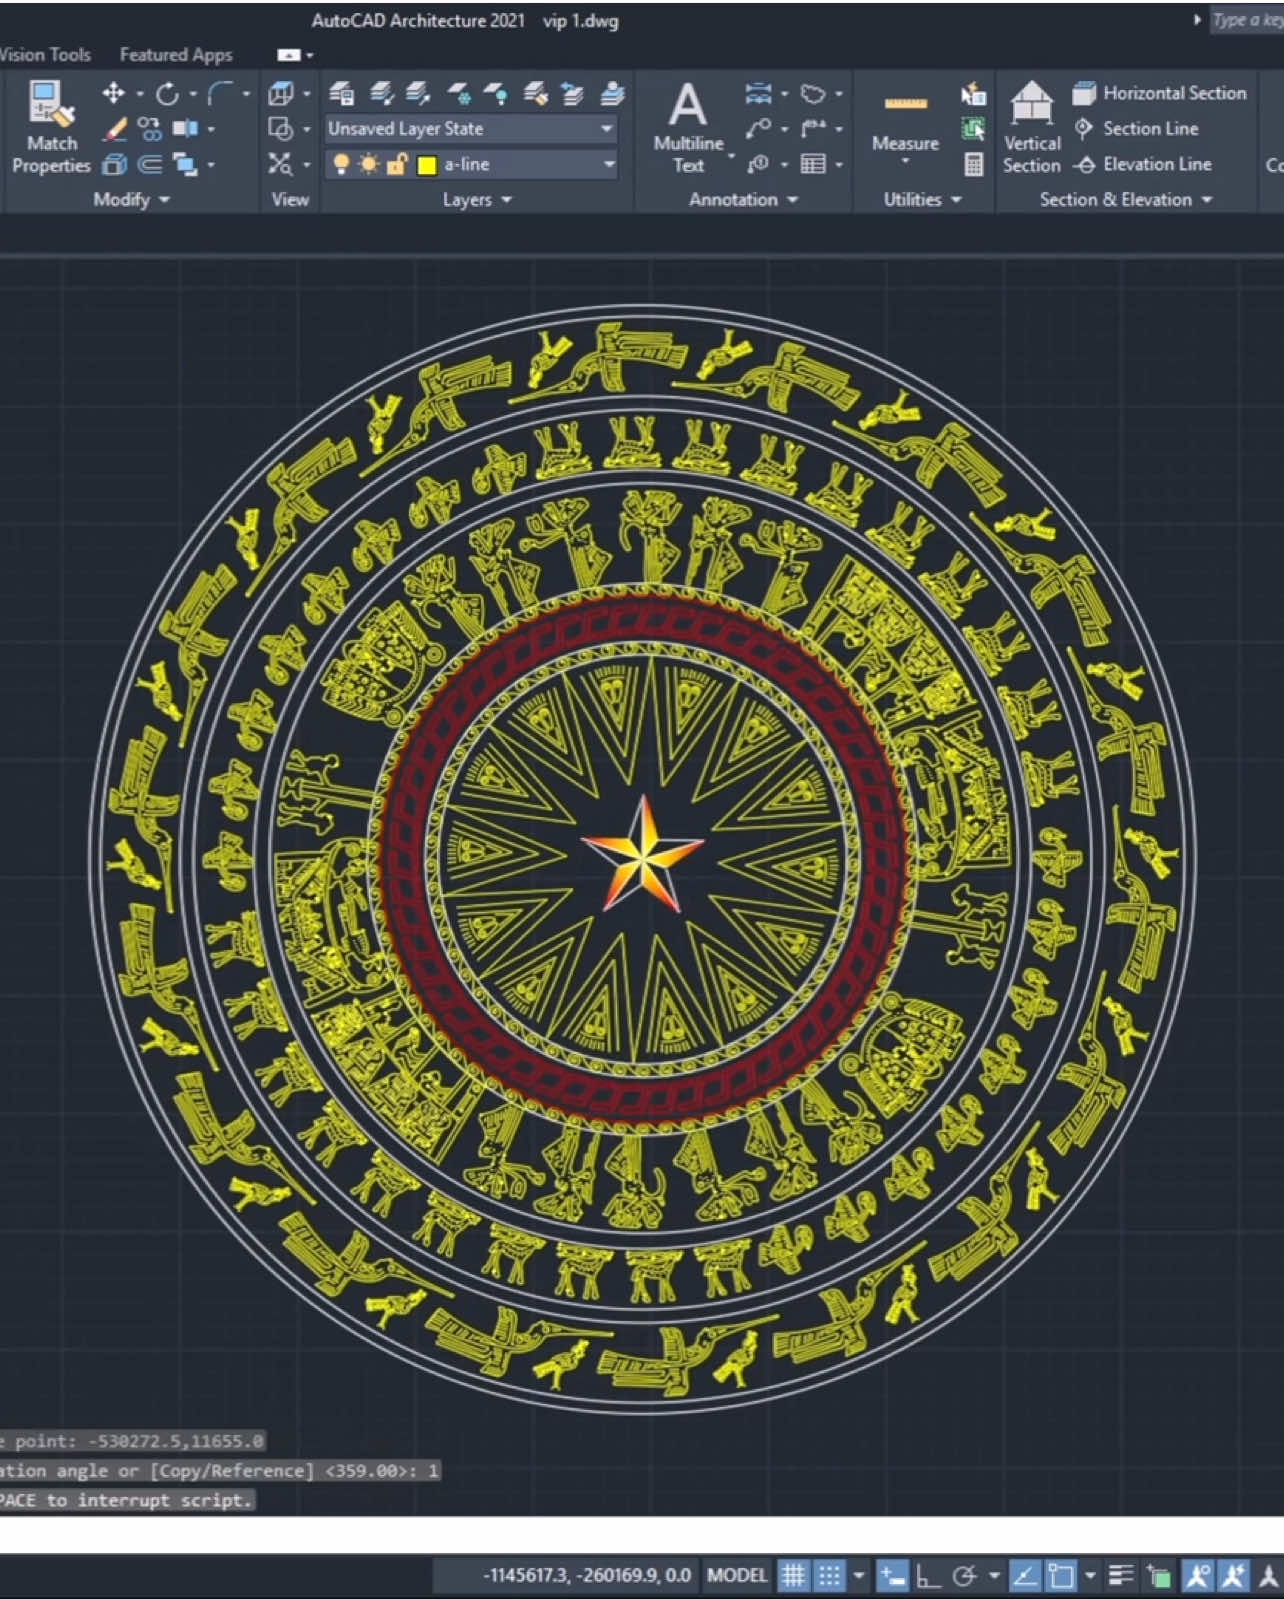Click the Measure tool

(905, 122)
